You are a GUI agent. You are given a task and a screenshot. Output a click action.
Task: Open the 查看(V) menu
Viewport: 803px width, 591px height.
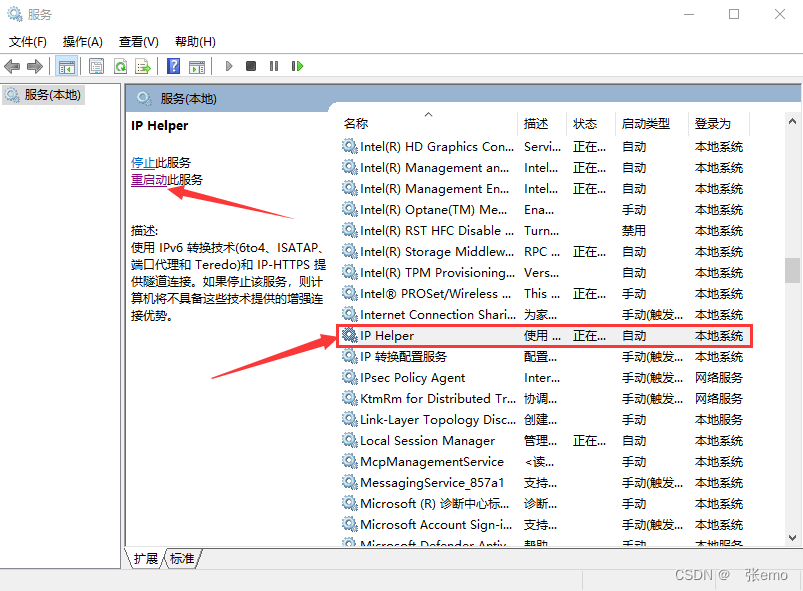click(139, 41)
